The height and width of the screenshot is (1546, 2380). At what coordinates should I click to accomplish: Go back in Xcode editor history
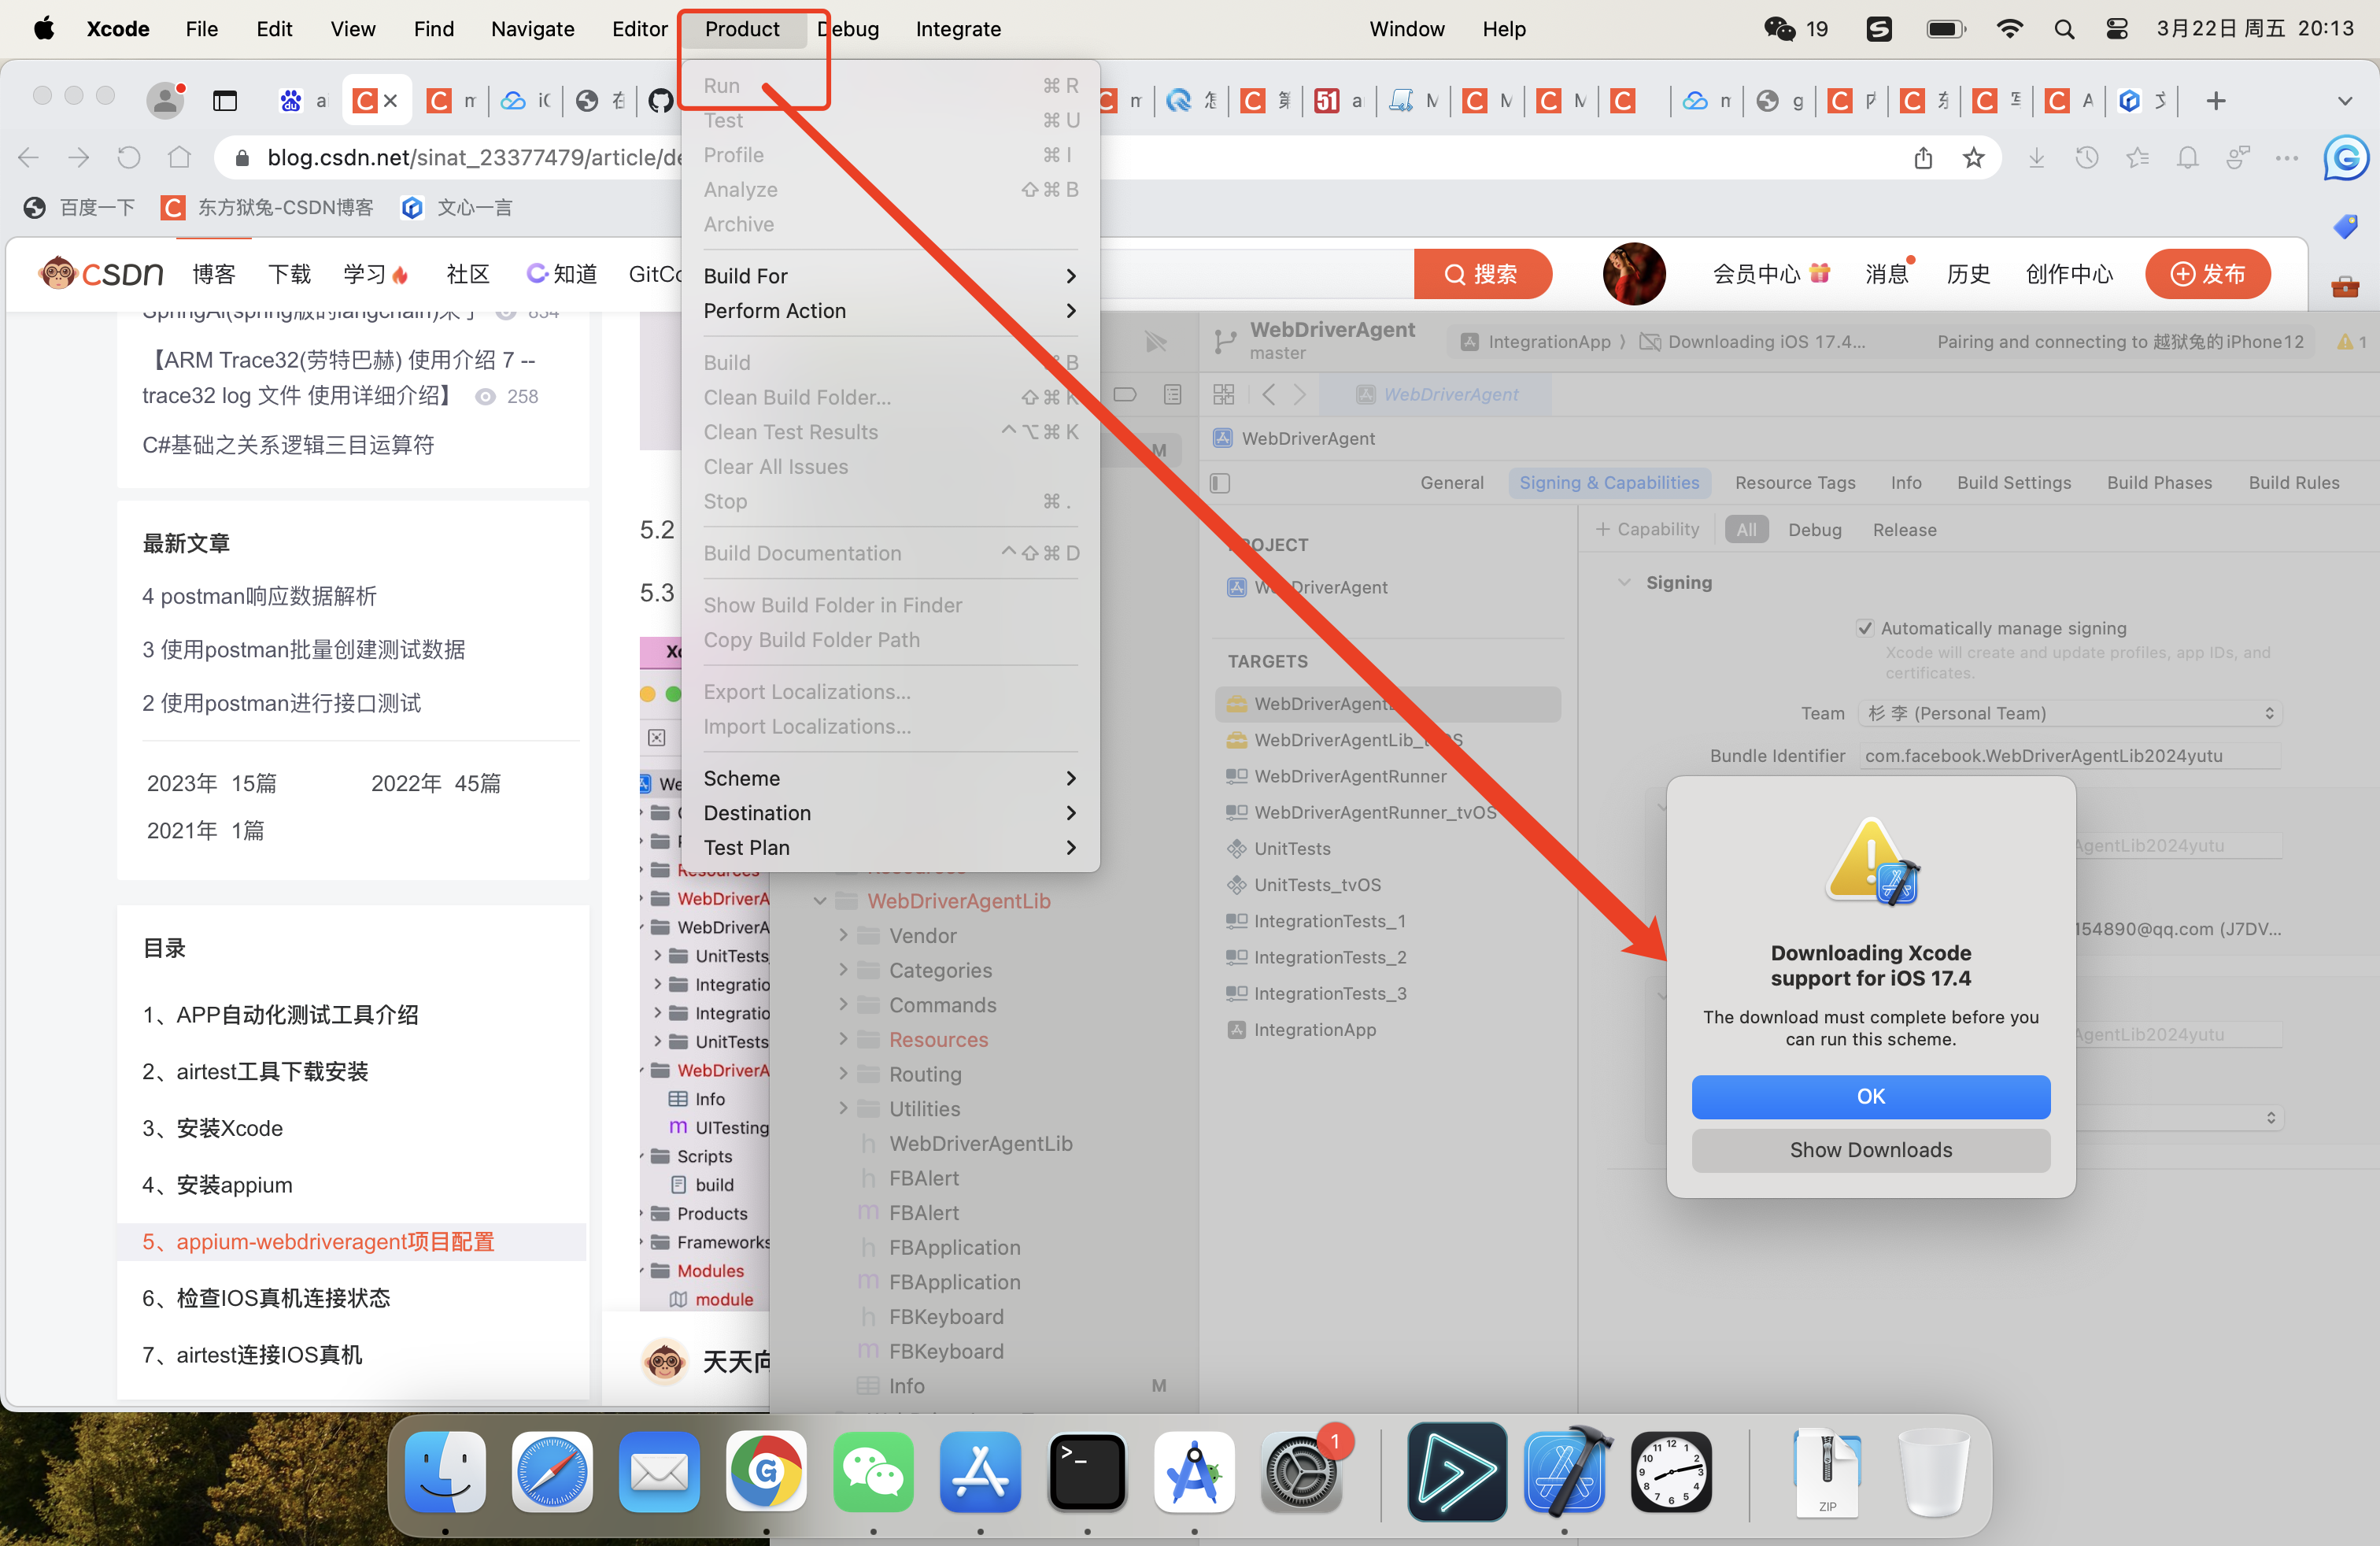1268,395
